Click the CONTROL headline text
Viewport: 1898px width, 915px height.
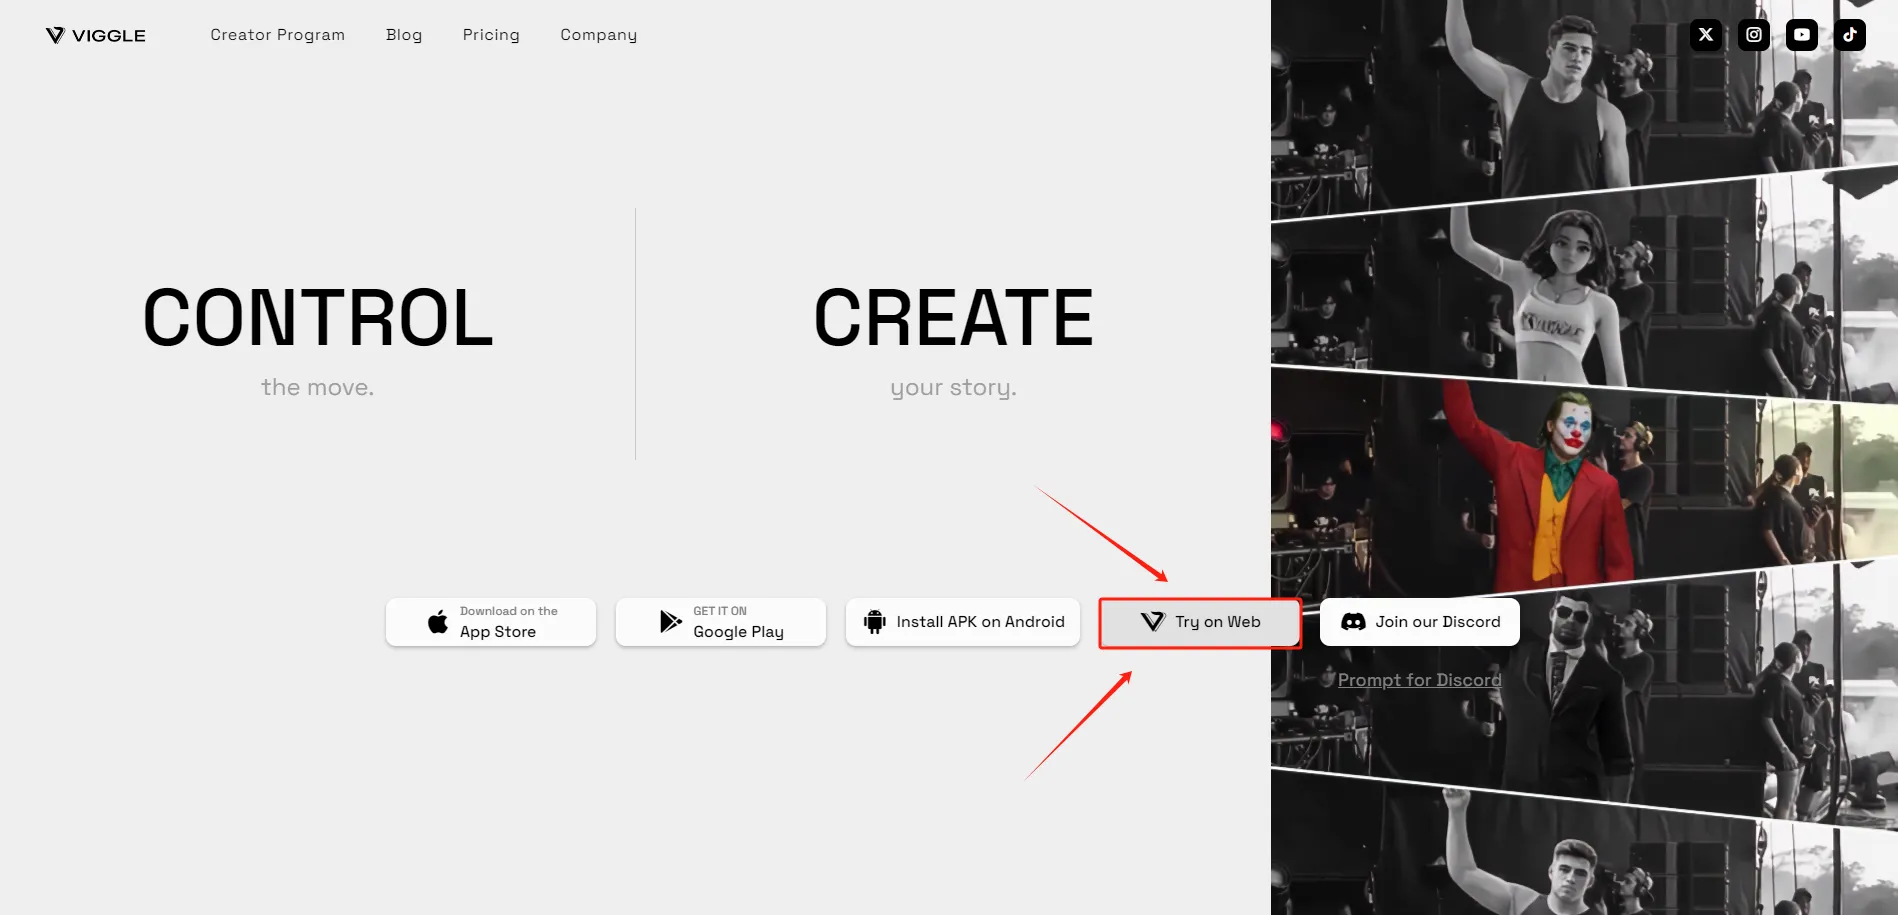318,318
